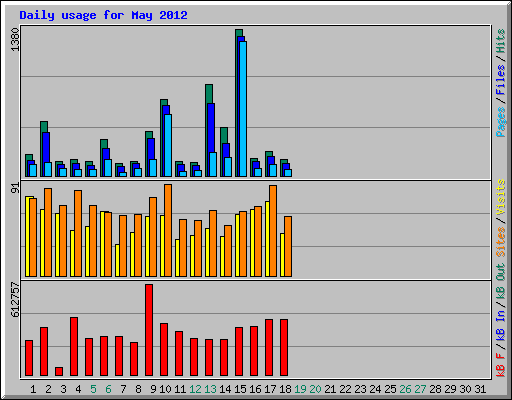Click day 15 on the x-axis
Screen dimensions: 512x400
(x=240, y=389)
